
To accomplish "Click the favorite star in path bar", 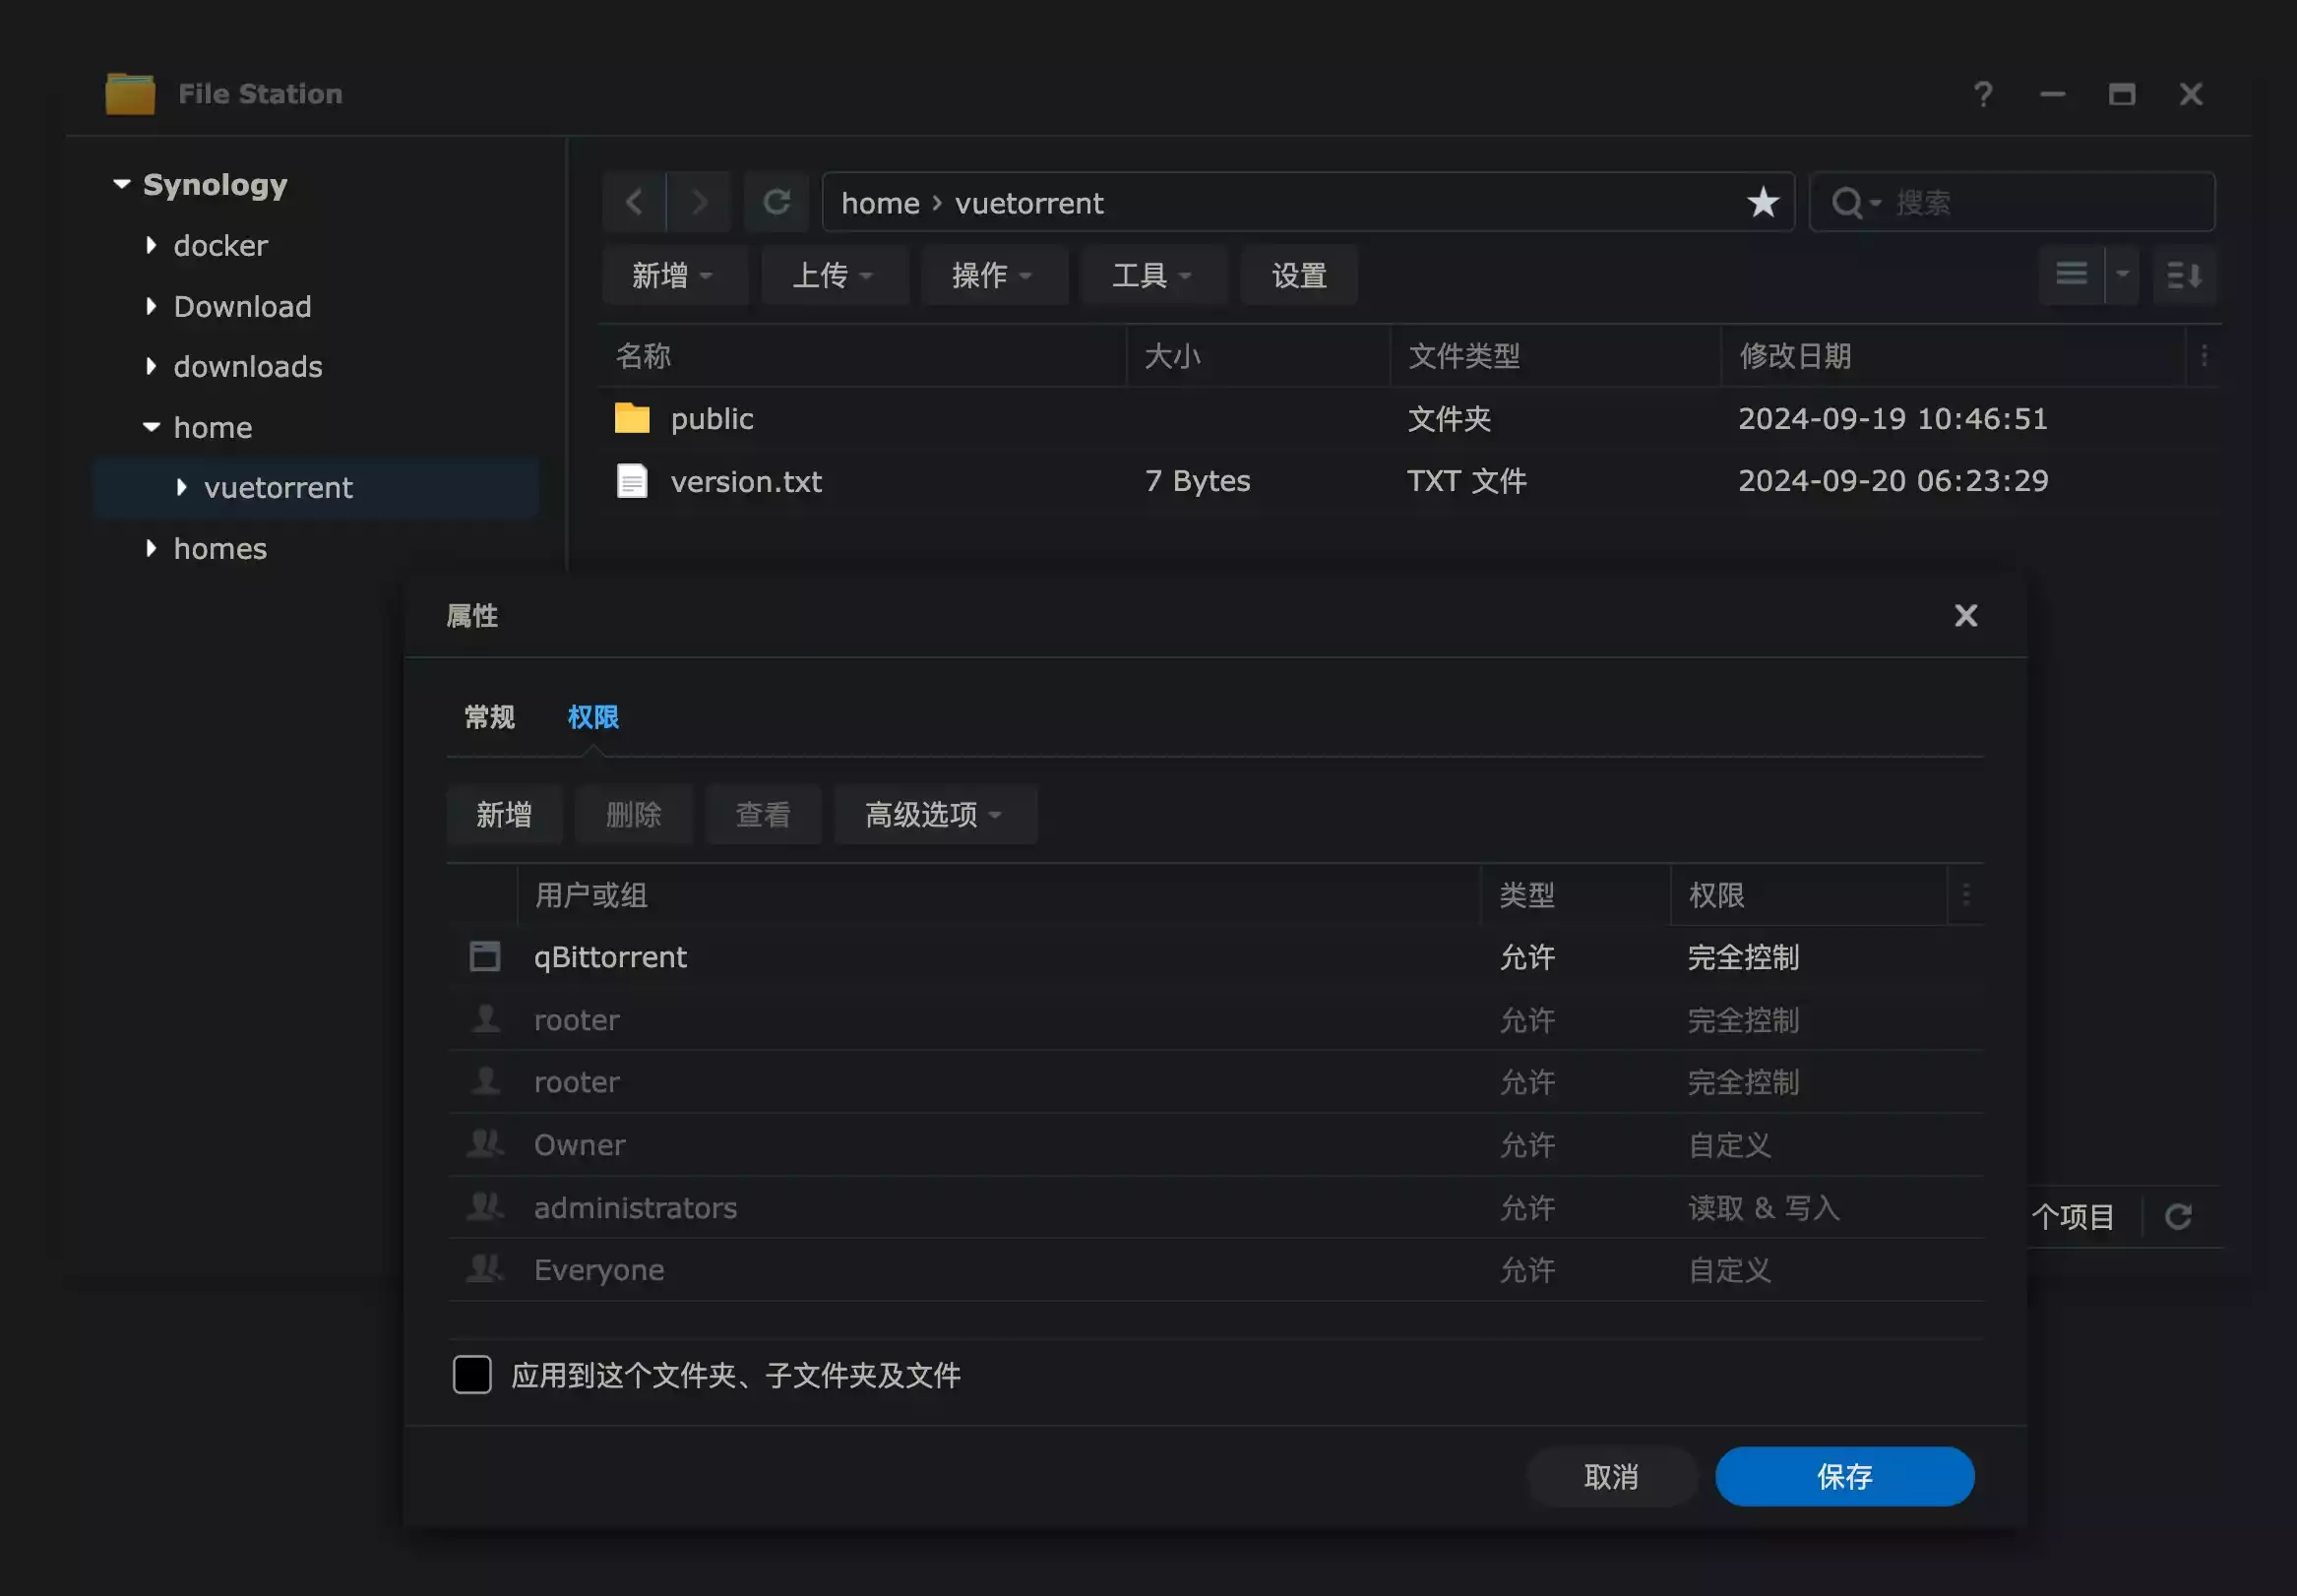I will click(1762, 203).
